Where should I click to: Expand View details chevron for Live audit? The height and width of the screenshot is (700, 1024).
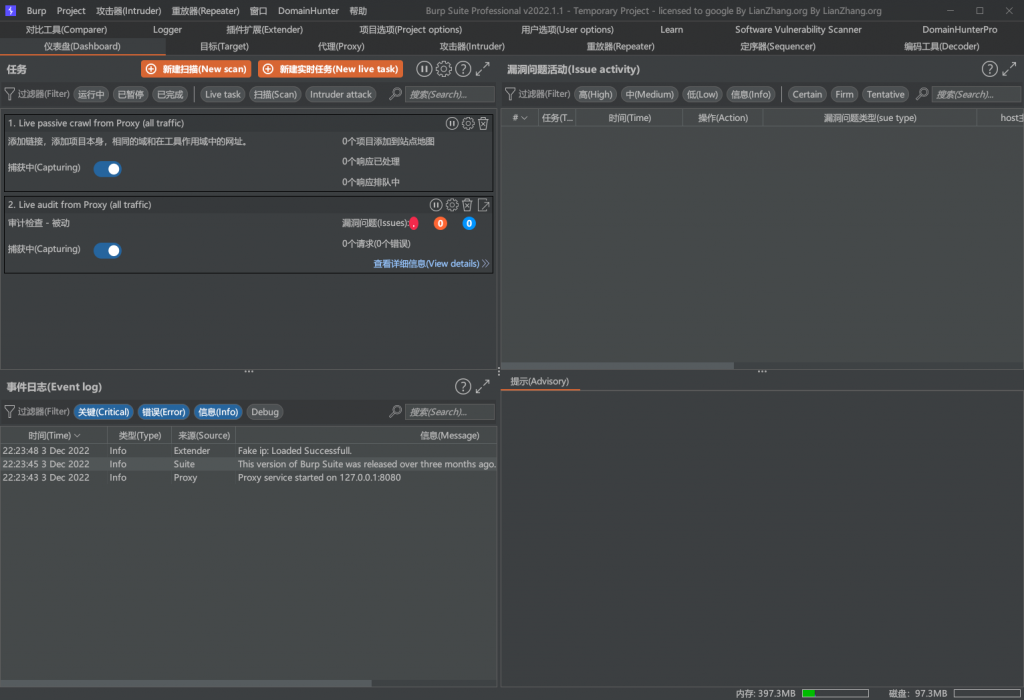click(485, 264)
